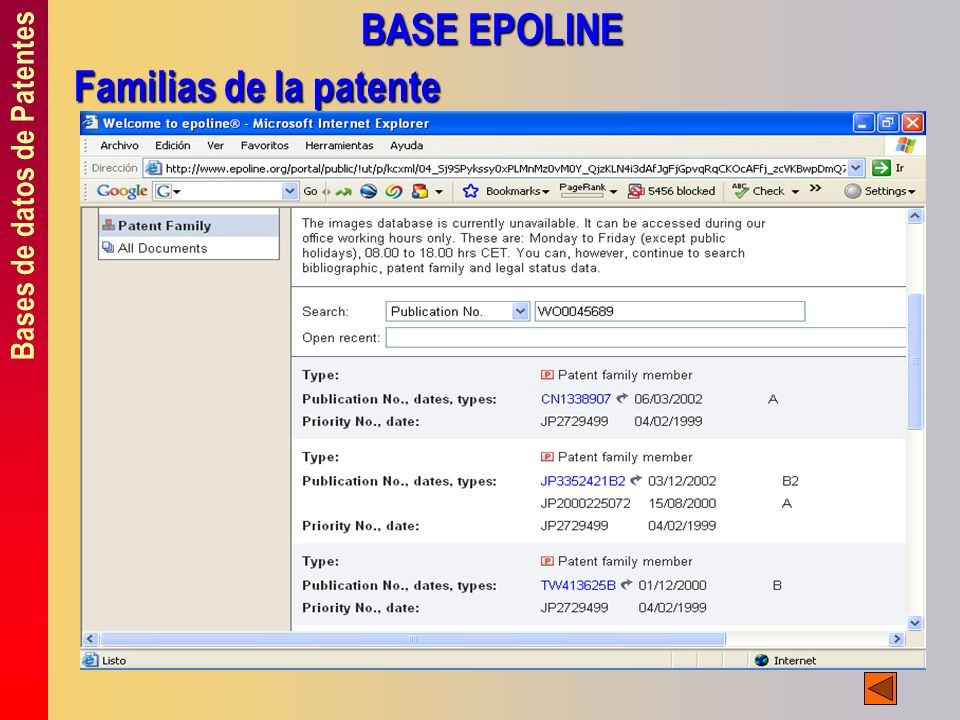
Task: Click the 06/03/2002 publication date
Action: tap(668, 399)
